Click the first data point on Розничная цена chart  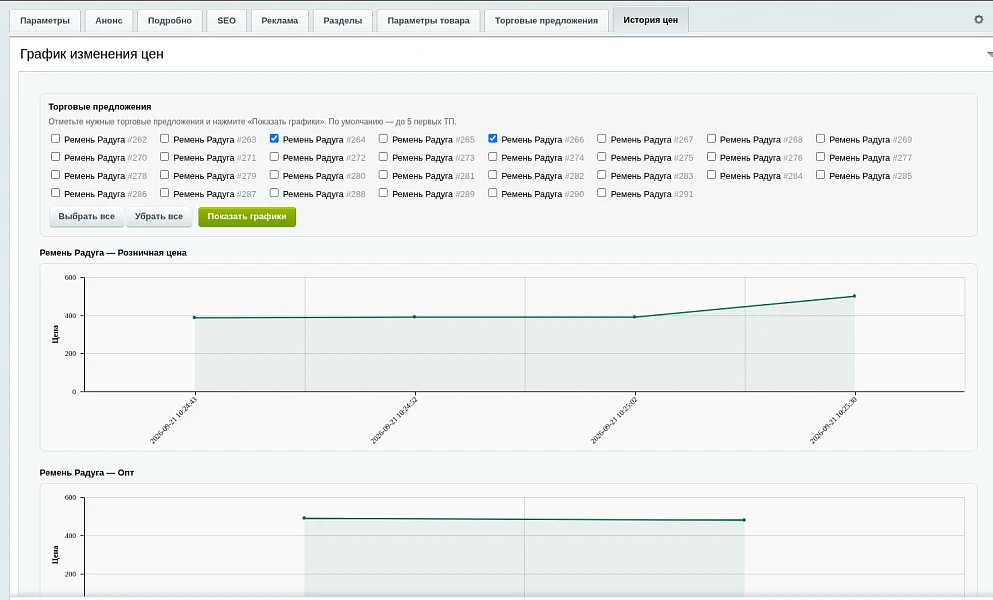coord(194,317)
